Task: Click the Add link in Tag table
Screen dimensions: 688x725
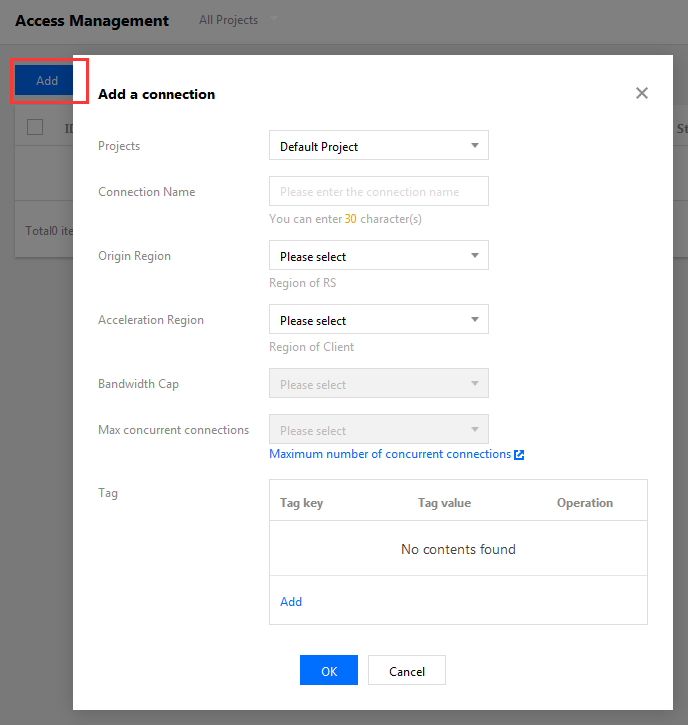Action: [x=291, y=602]
